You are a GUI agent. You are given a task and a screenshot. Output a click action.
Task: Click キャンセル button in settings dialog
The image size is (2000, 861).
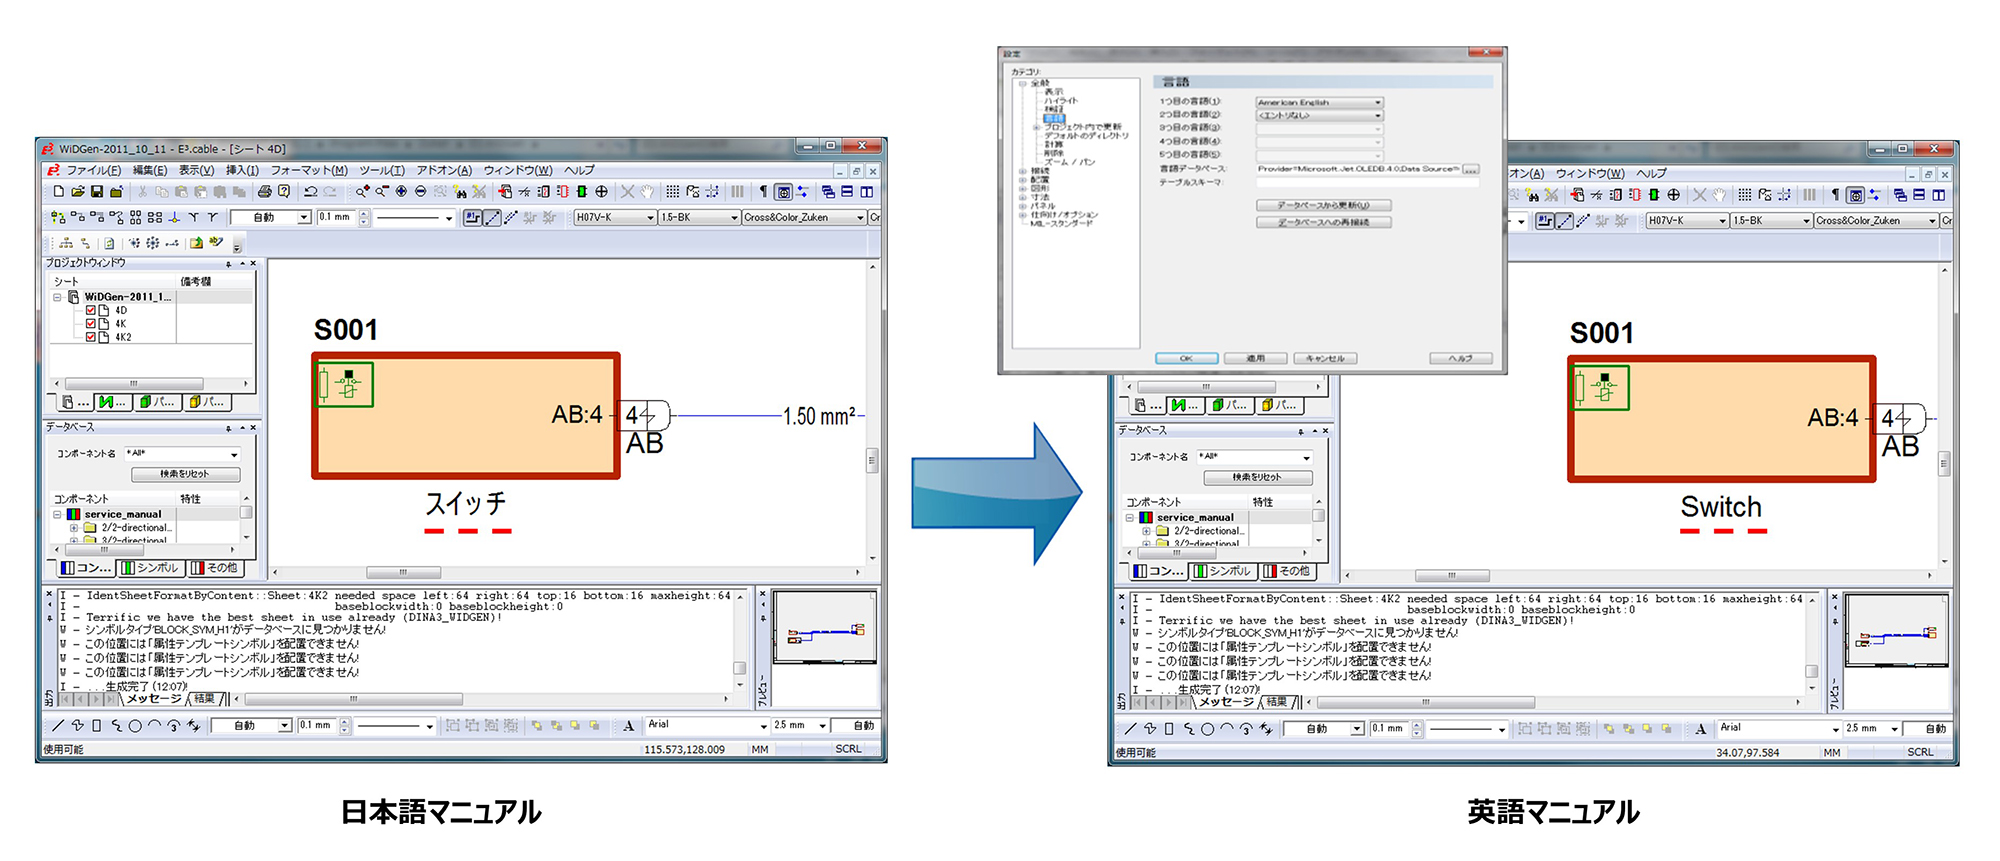point(1325,358)
